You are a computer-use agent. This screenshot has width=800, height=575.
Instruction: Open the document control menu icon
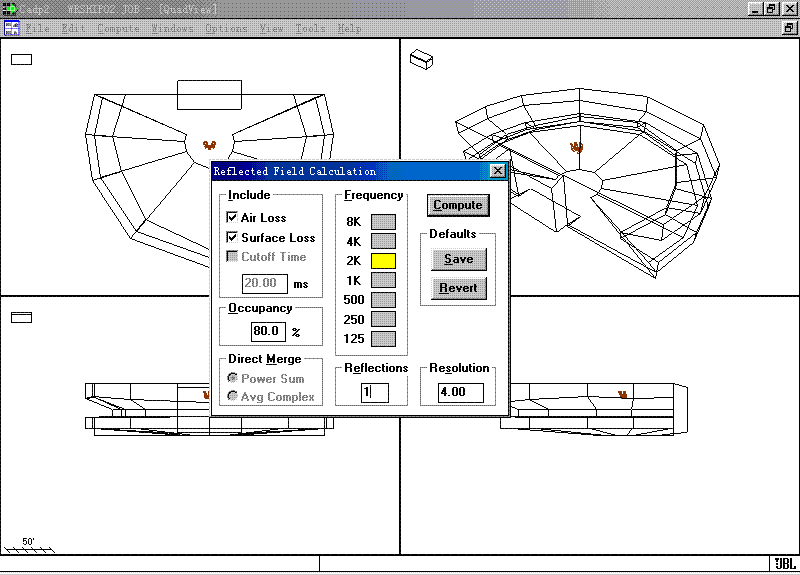tap(11, 28)
